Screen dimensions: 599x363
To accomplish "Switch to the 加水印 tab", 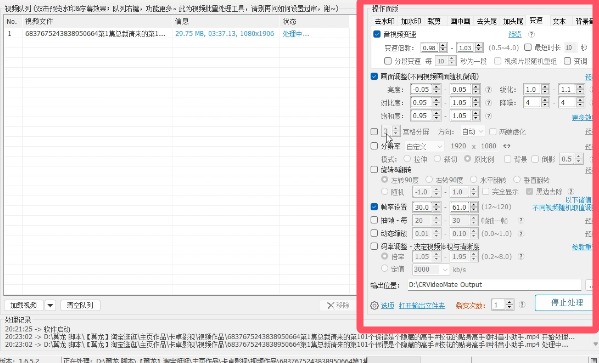I will pyautogui.click(x=411, y=21).
